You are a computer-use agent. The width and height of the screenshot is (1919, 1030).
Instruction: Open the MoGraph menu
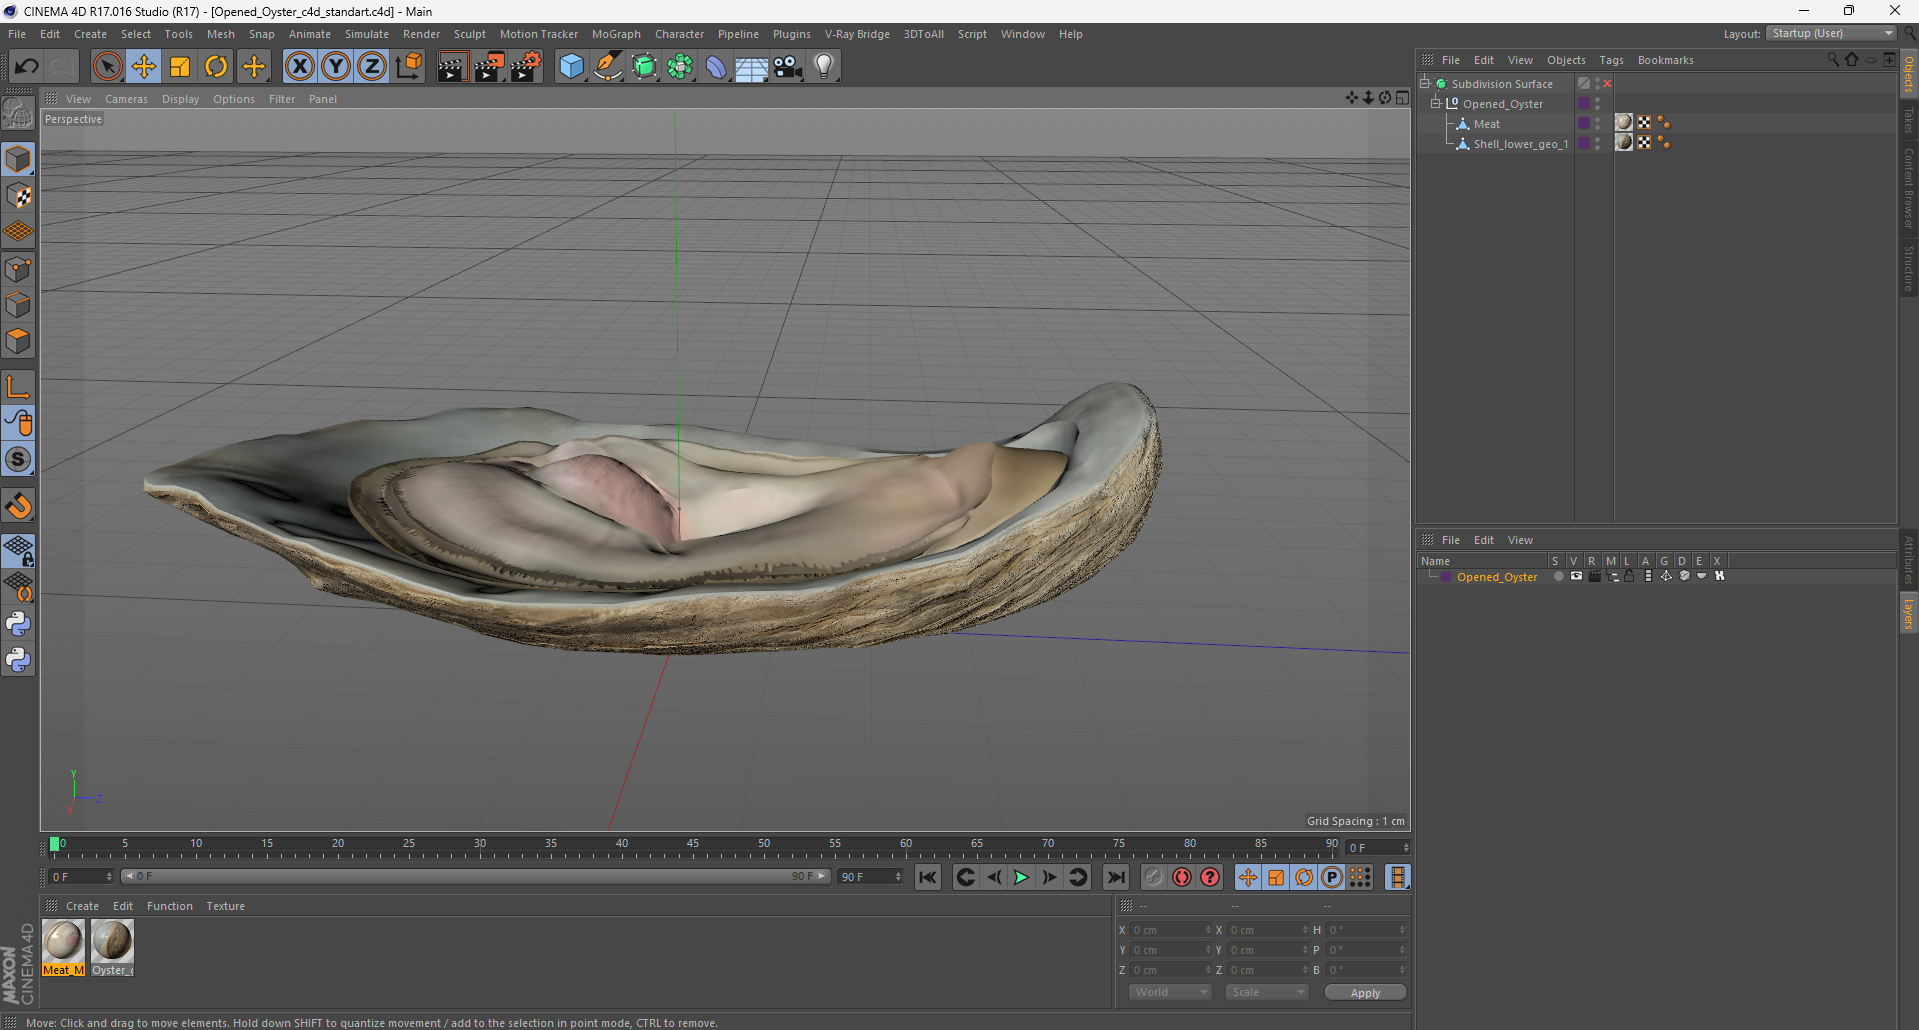tap(616, 34)
